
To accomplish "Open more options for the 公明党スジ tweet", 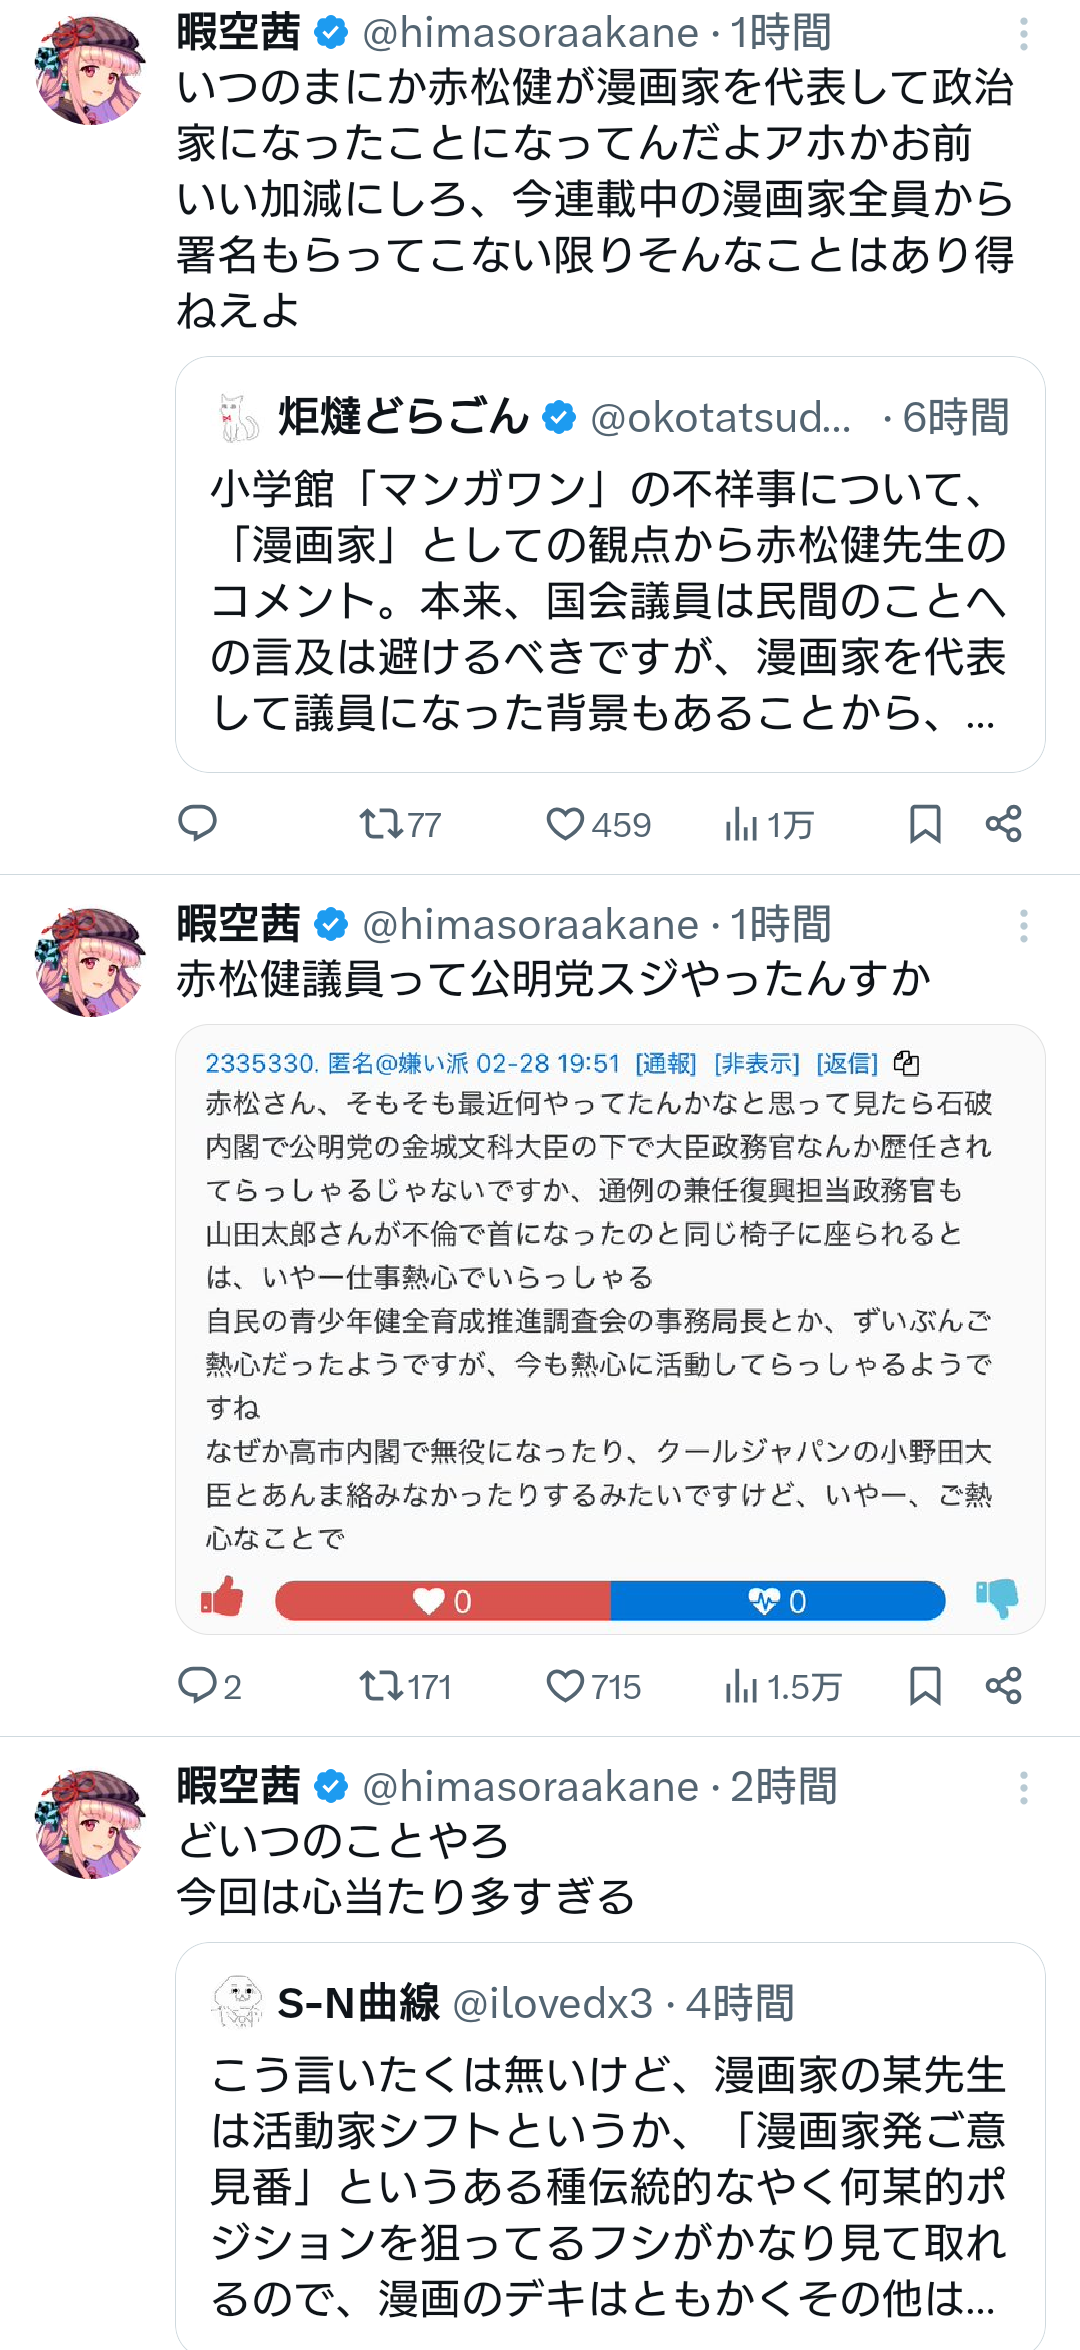I will 1023,926.
